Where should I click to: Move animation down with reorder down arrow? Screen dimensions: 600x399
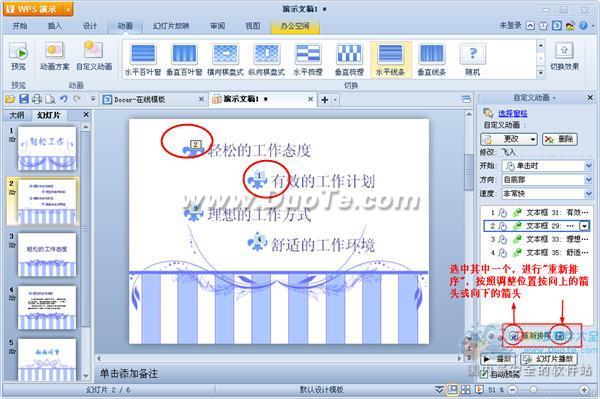point(560,336)
